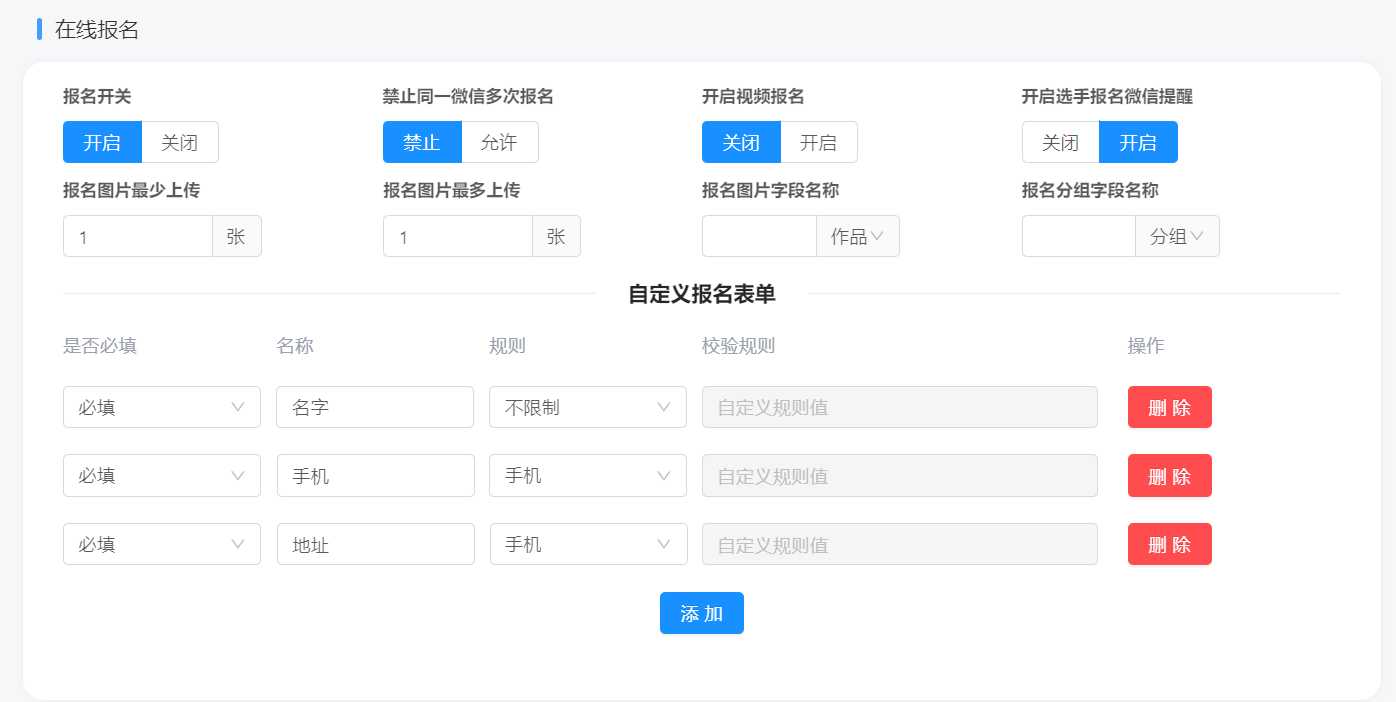Screen dimensions: 1396x702
Task: Click the 报名分组字段名称 text input
Action: 1078,237
